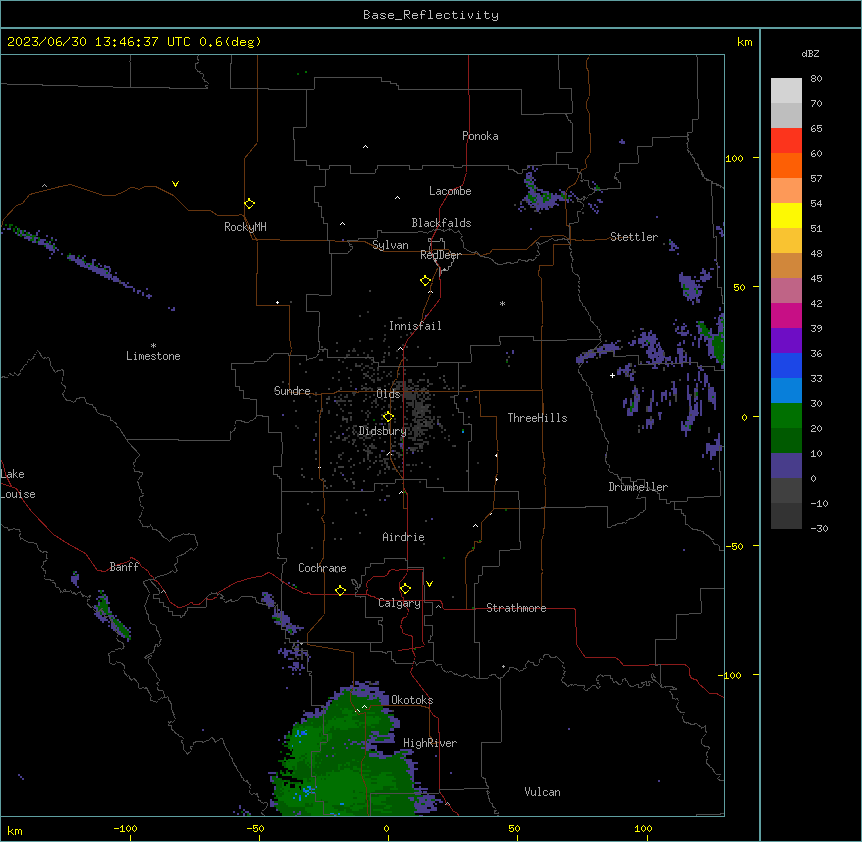Click the Cochrane town label
The image size is (862, 842).
[x=322, y=568]
